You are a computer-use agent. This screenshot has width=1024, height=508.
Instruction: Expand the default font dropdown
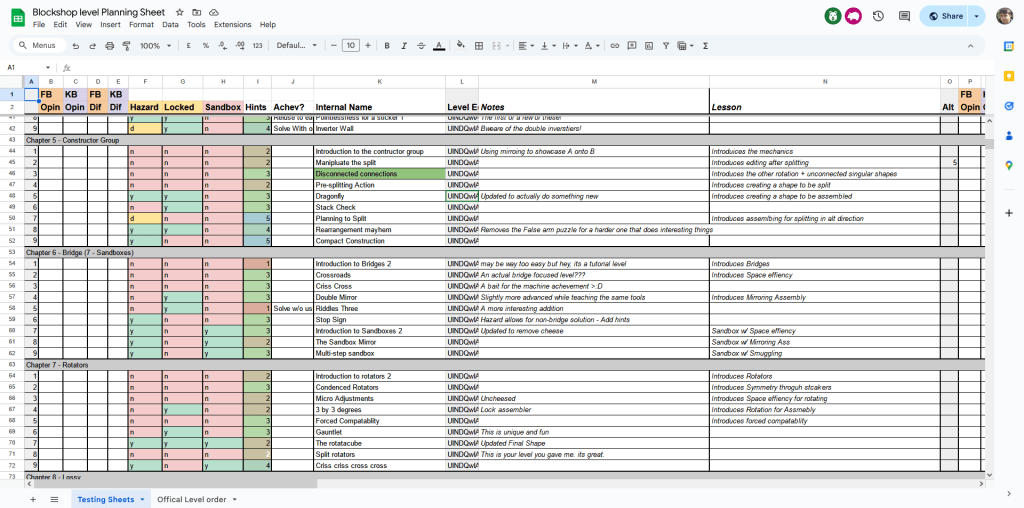[295, 46]
